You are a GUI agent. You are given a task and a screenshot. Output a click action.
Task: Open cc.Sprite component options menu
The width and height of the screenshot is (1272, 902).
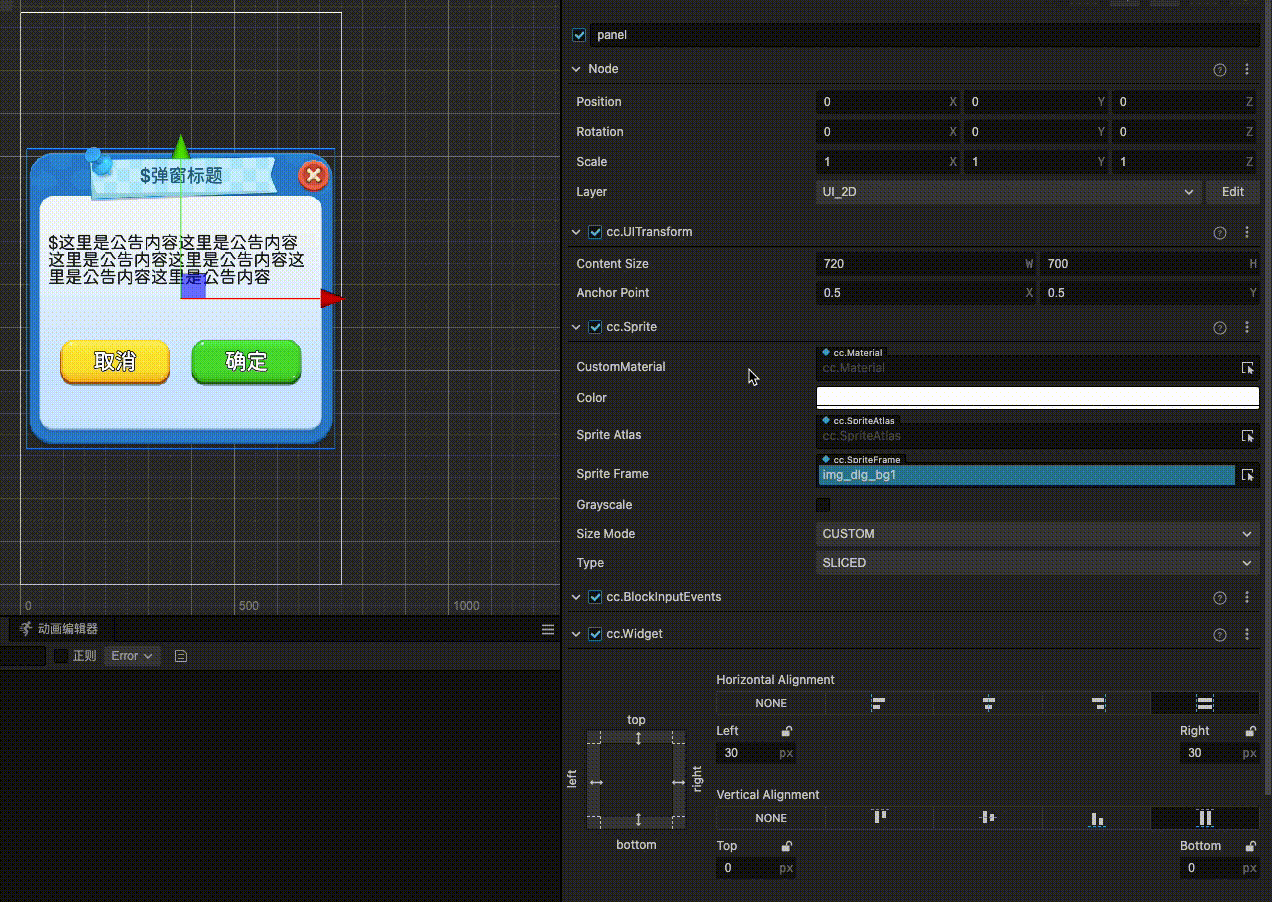tap(1247, 327)
